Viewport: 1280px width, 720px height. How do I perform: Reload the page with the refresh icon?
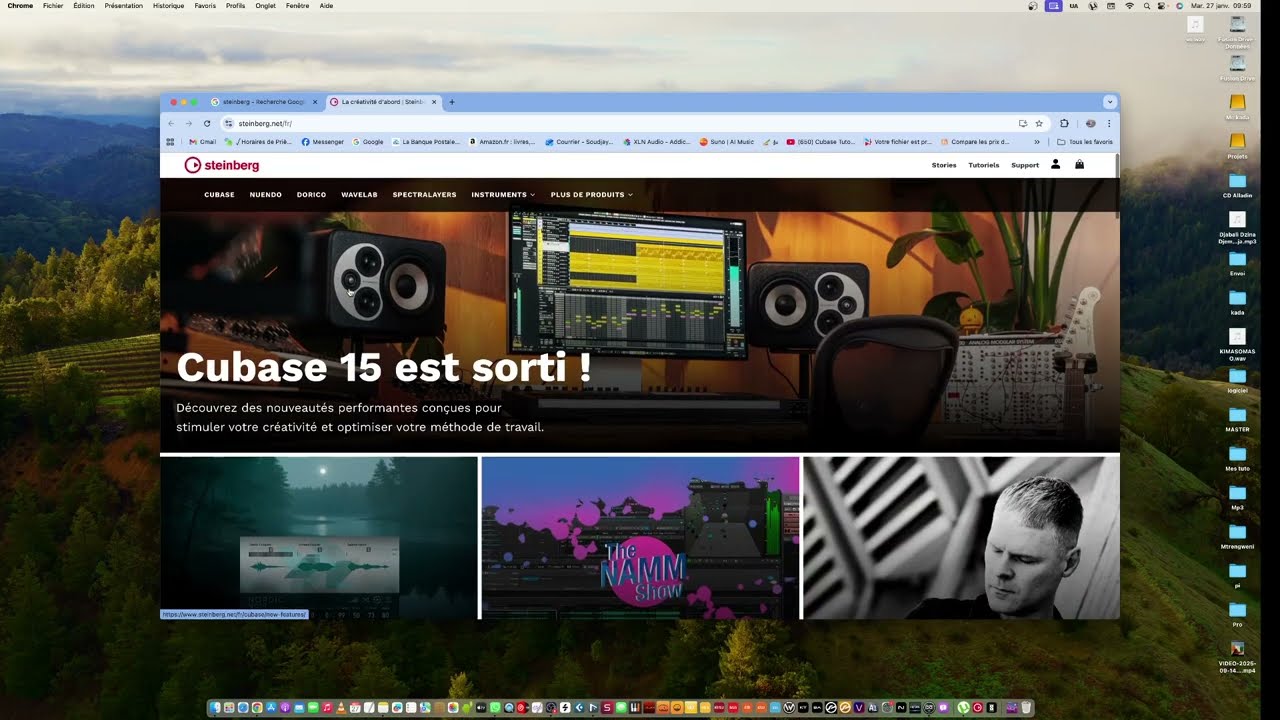coord(207,123)
